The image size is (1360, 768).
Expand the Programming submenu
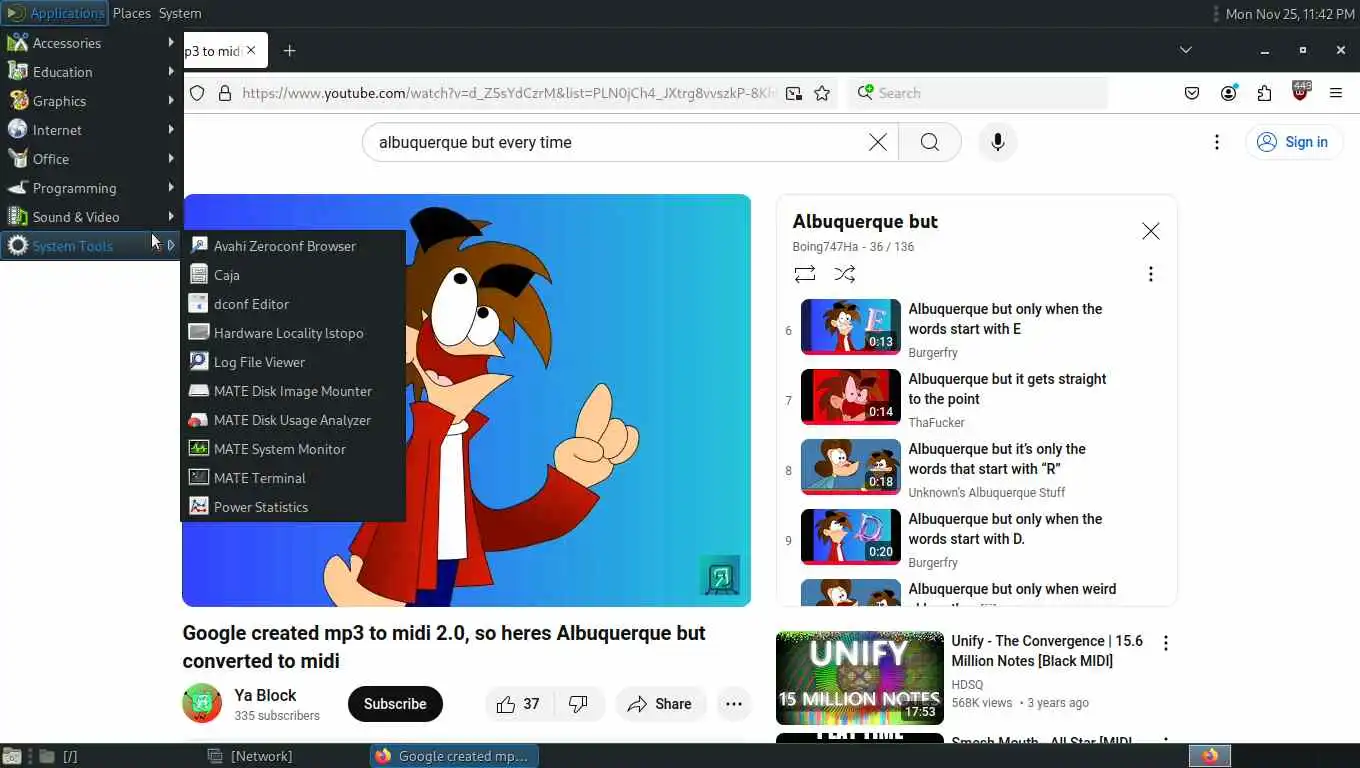click(91, 188)
